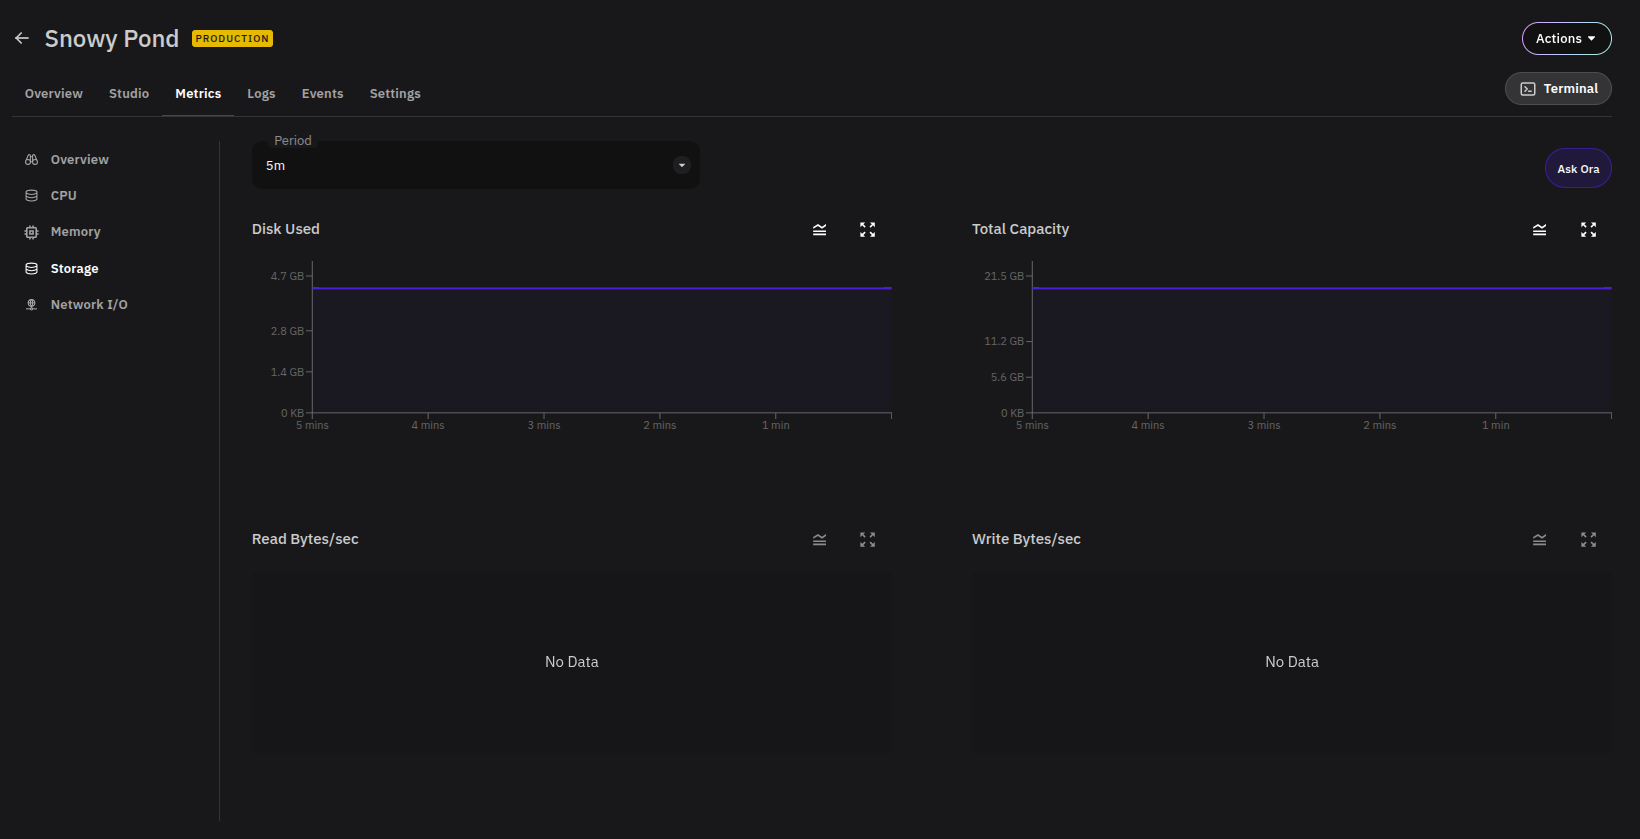Click the 21.5 GB axis label
1640x839 pixels.
tap(1004, 276)
